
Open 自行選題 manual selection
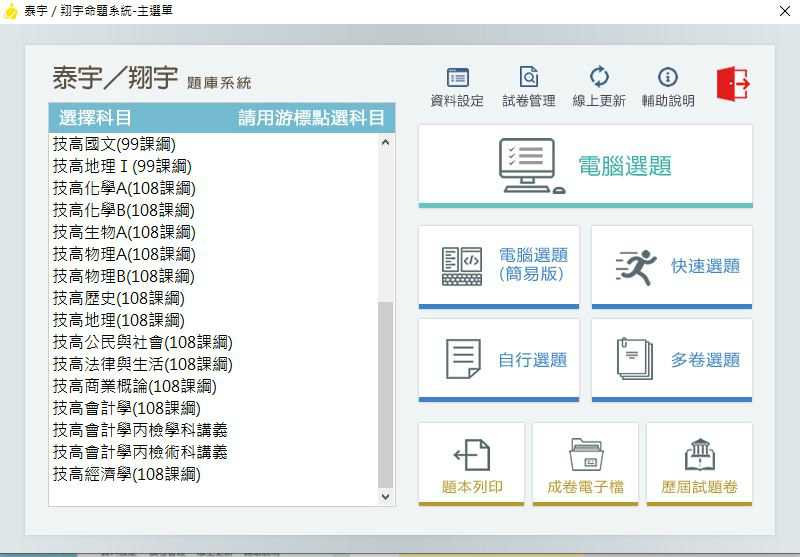click(x=499, y=361)
